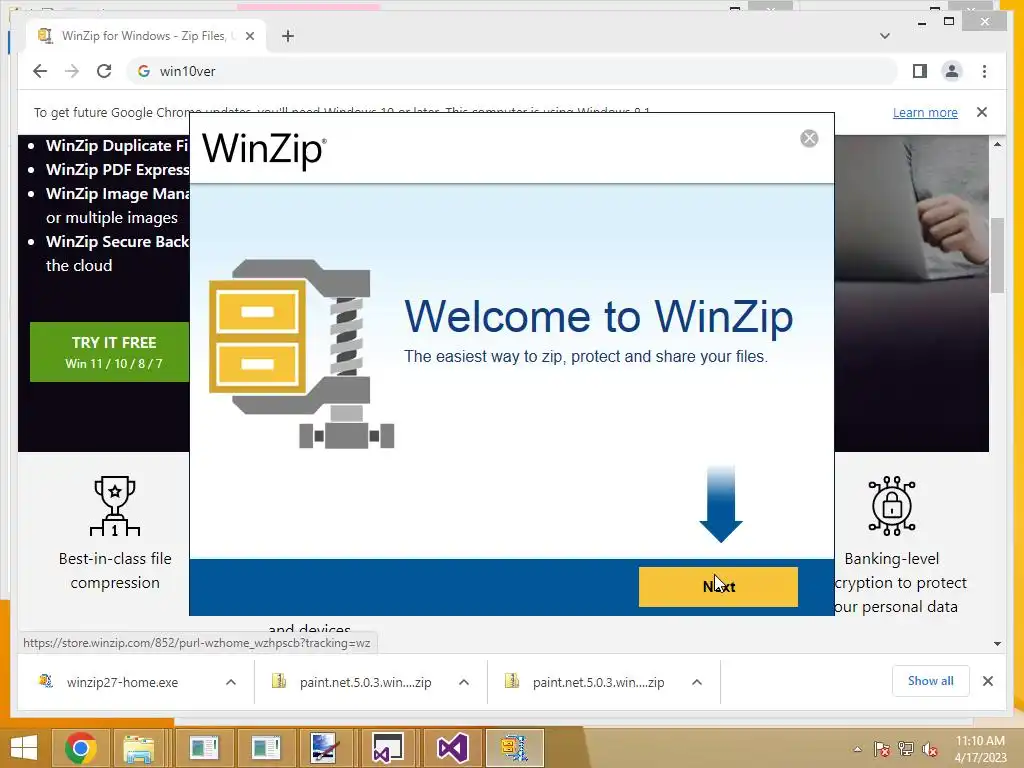Click the yellow Next button in WinZip installer
This screenshot has width=1024, height=768.
click(x=718, y=586)
